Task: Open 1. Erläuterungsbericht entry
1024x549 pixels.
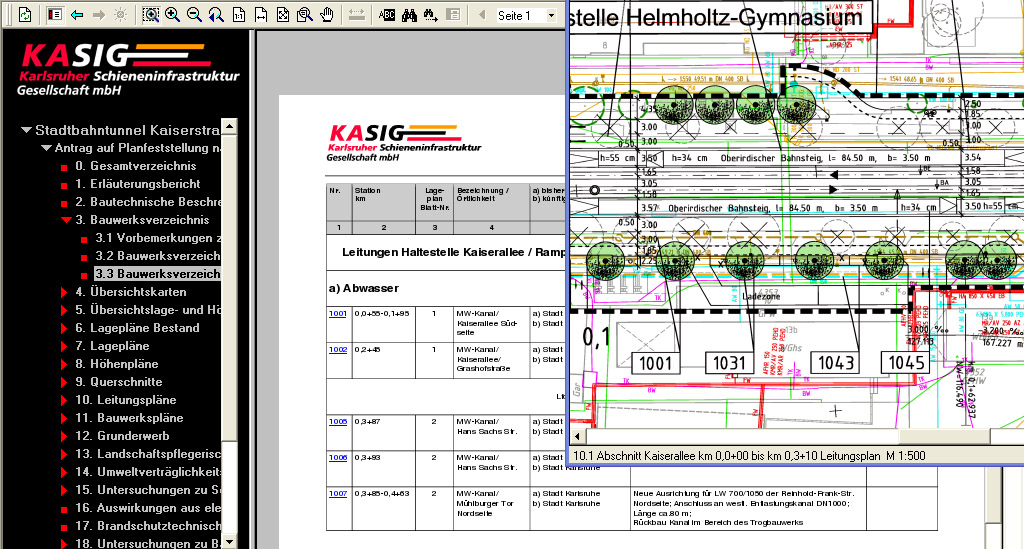Action: 138,184
